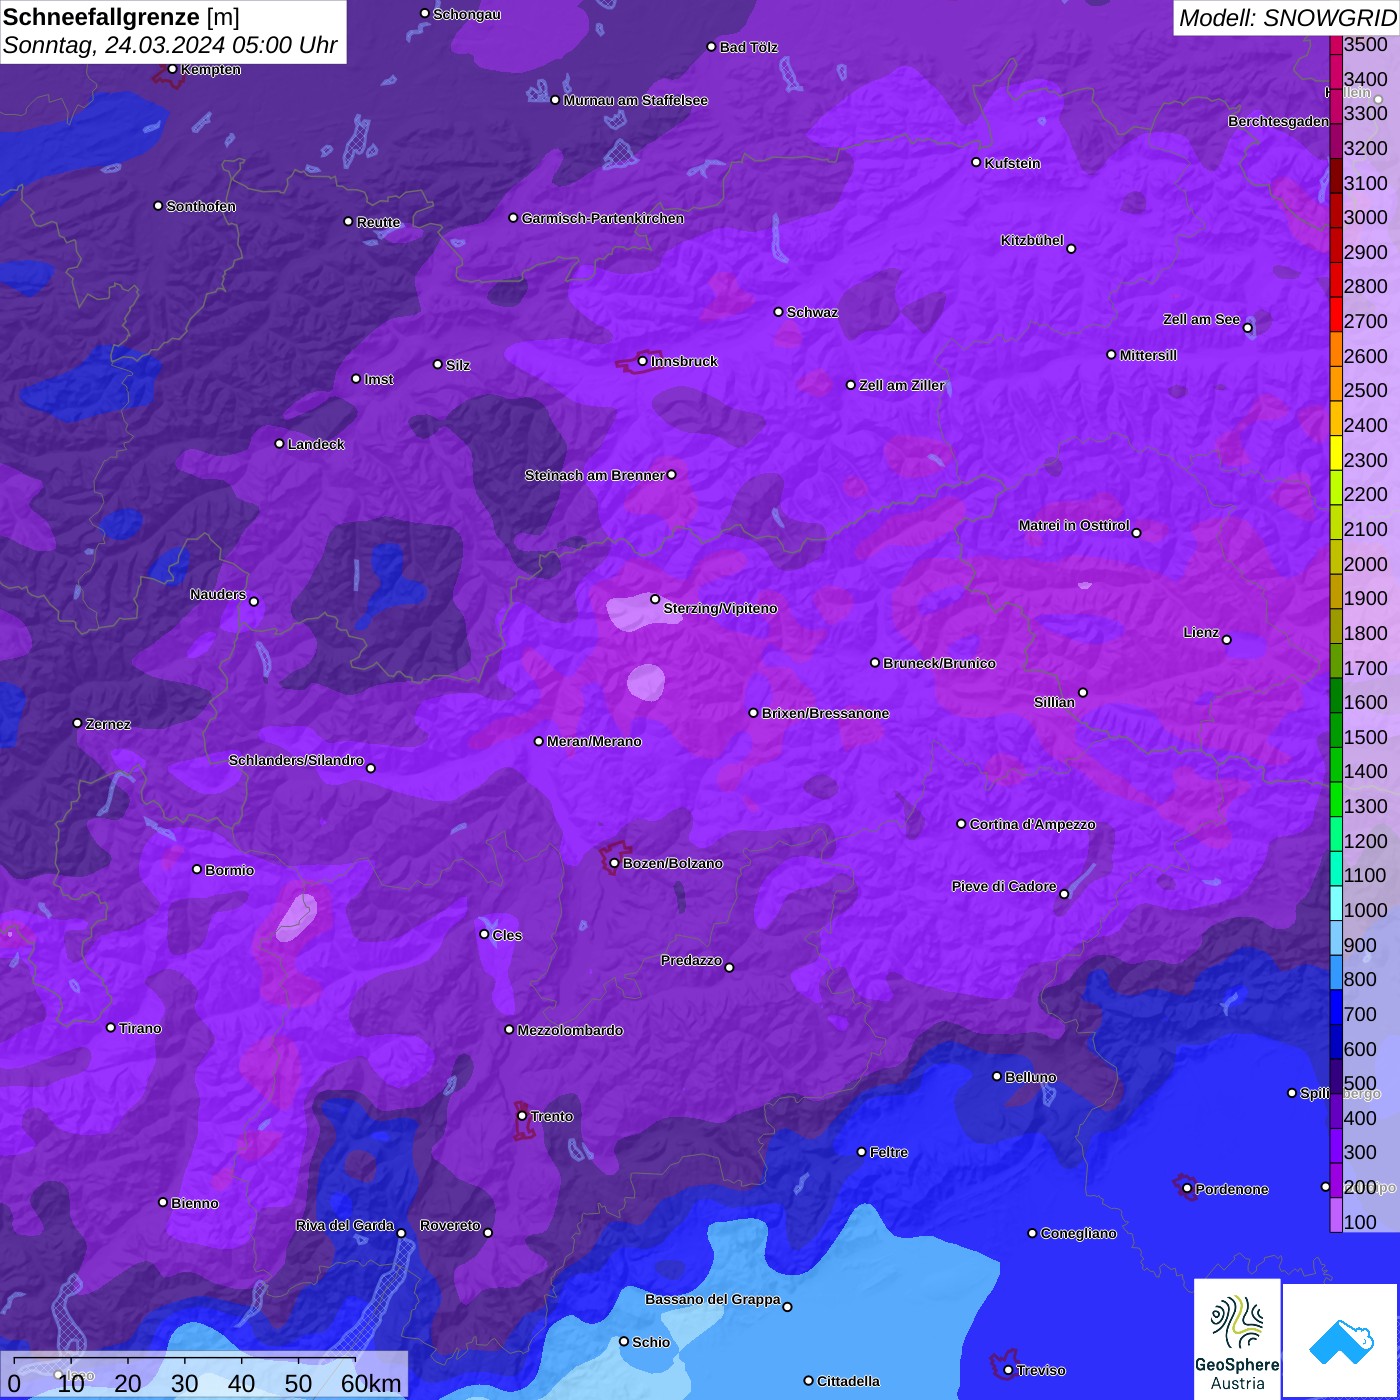The width and height of the screenshot is (1400, 1400).
Task: Click the 2300 m yellow legend swatch
Action: [x=1336, y=452]
